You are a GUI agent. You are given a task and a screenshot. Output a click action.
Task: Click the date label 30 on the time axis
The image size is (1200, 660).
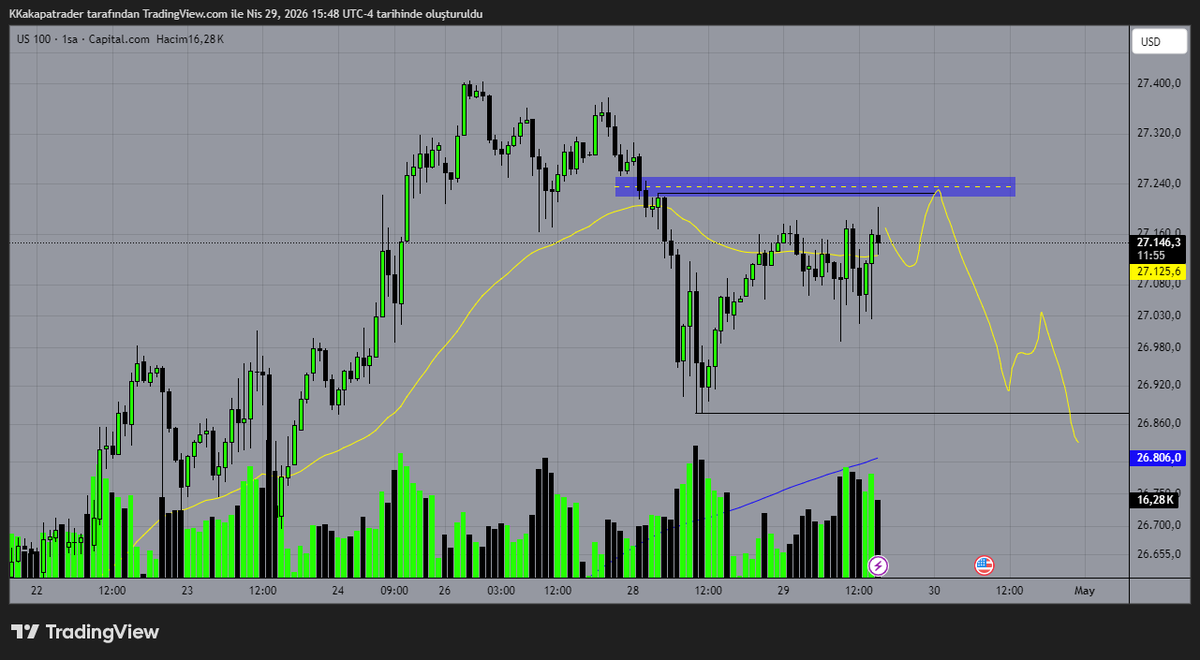pyautogui.click(x=934, y=591)
